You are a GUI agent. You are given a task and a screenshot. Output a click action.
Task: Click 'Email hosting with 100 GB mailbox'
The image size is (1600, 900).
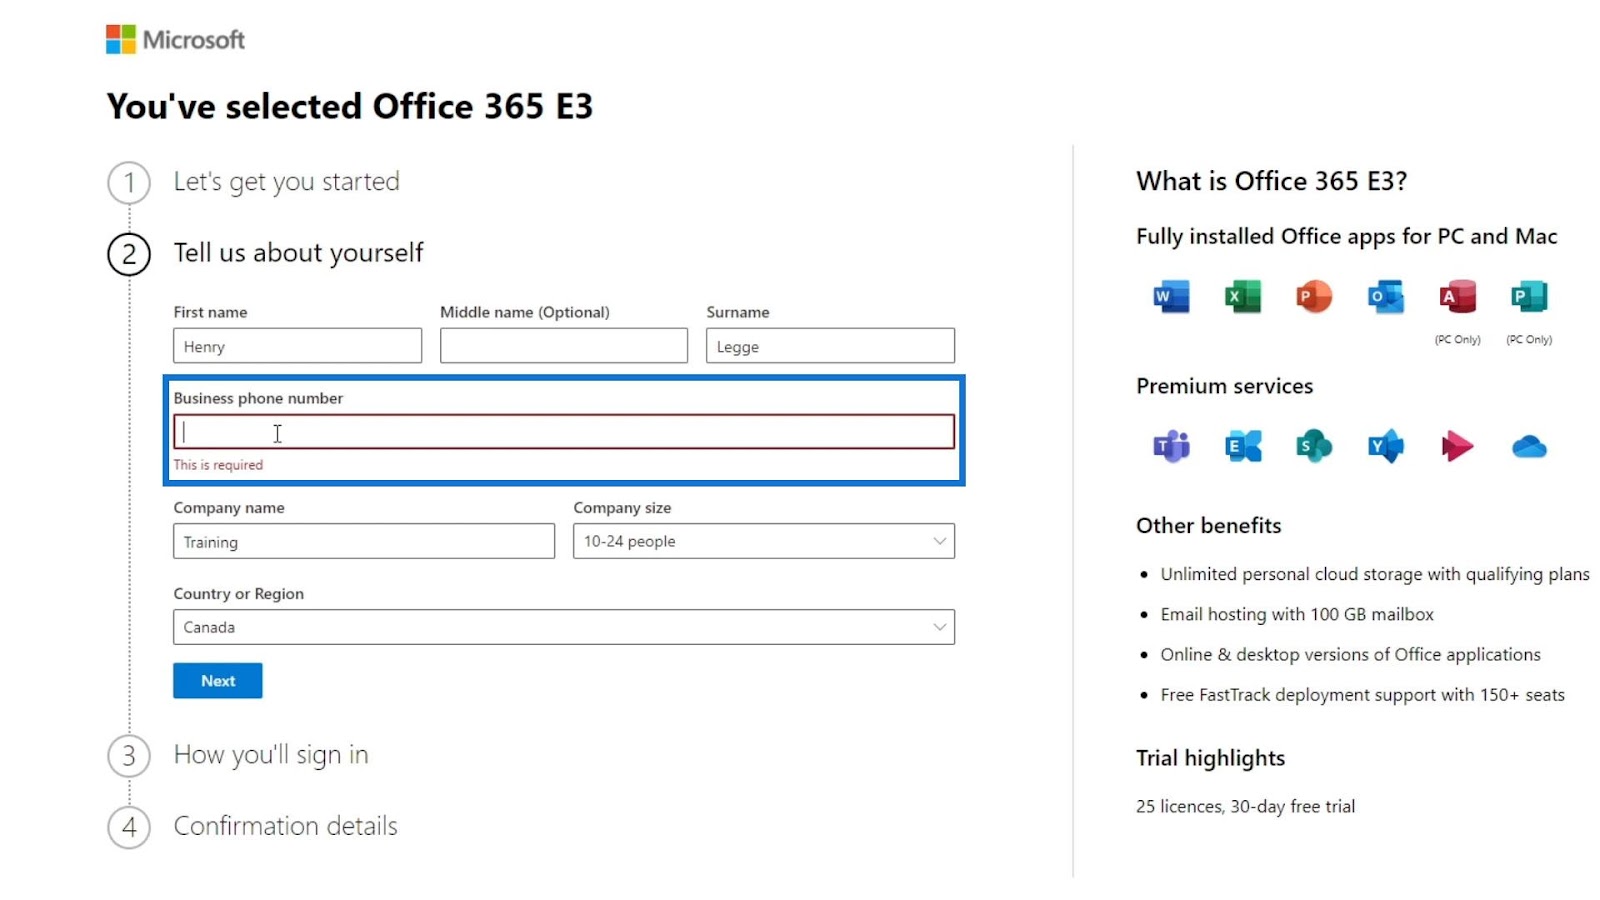coord(1297,614)
